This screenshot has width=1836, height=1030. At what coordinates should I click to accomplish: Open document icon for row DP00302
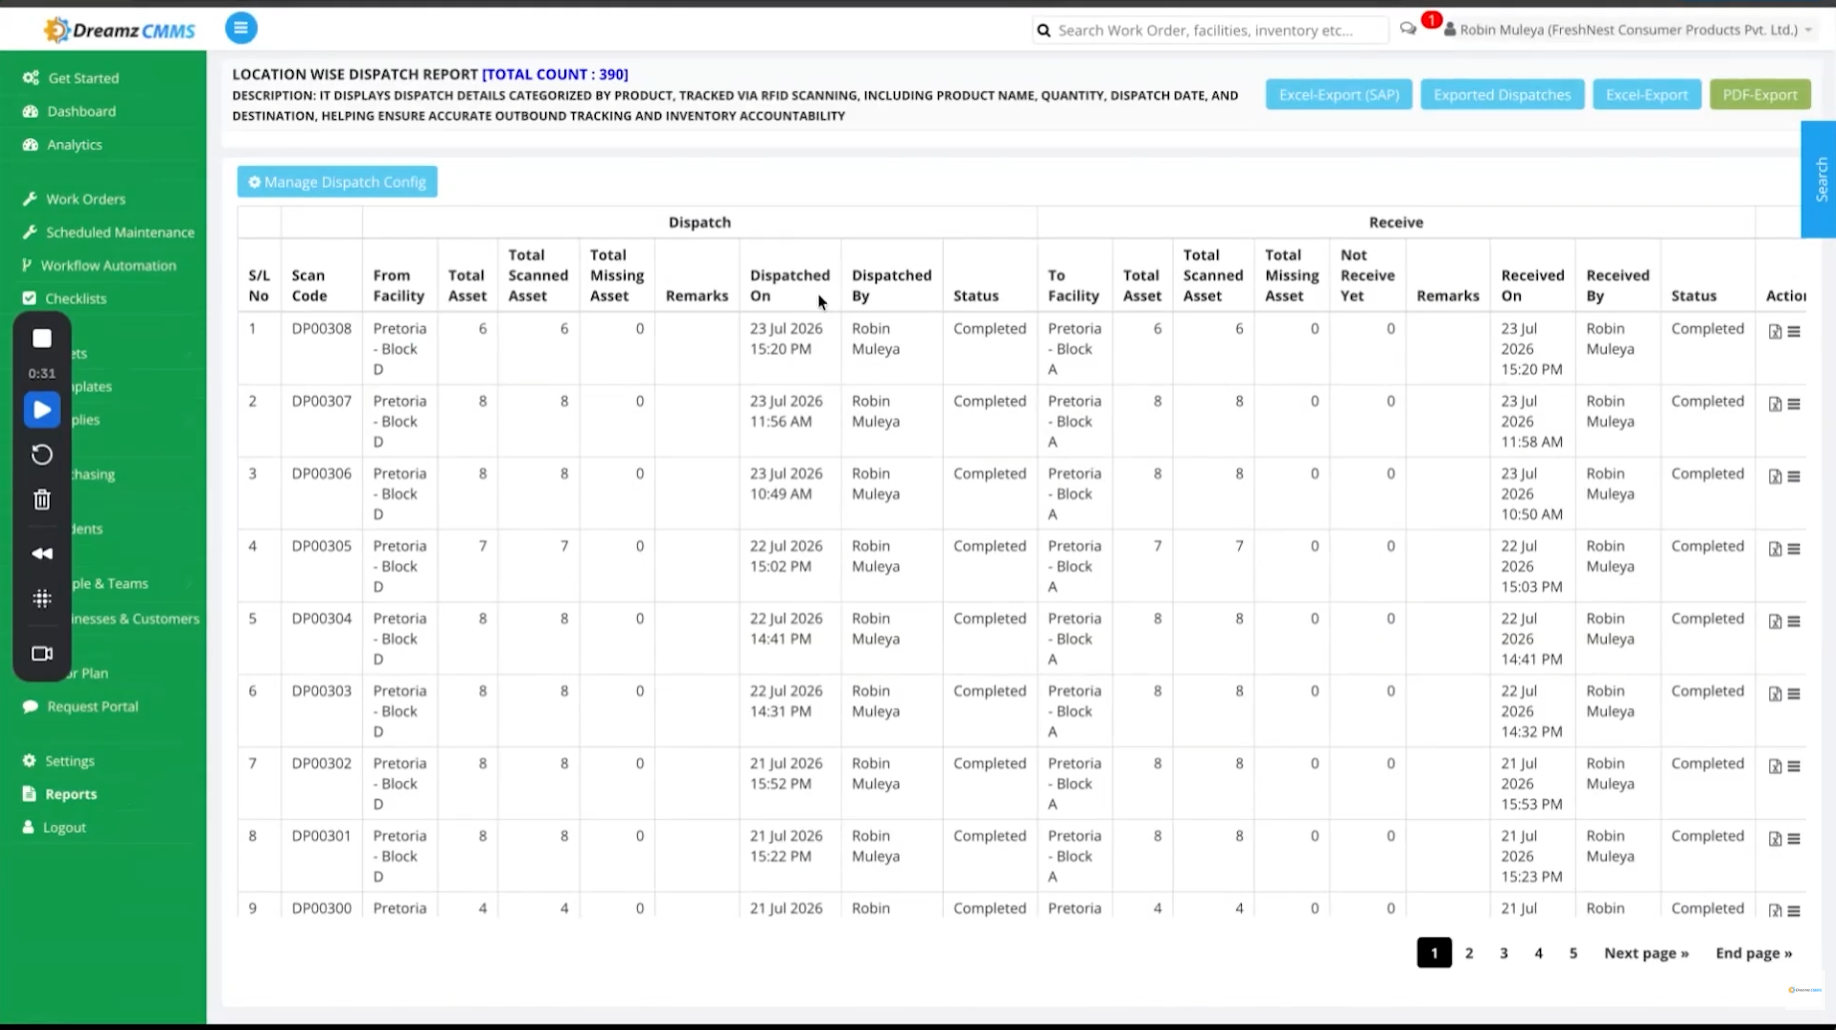1775,767
